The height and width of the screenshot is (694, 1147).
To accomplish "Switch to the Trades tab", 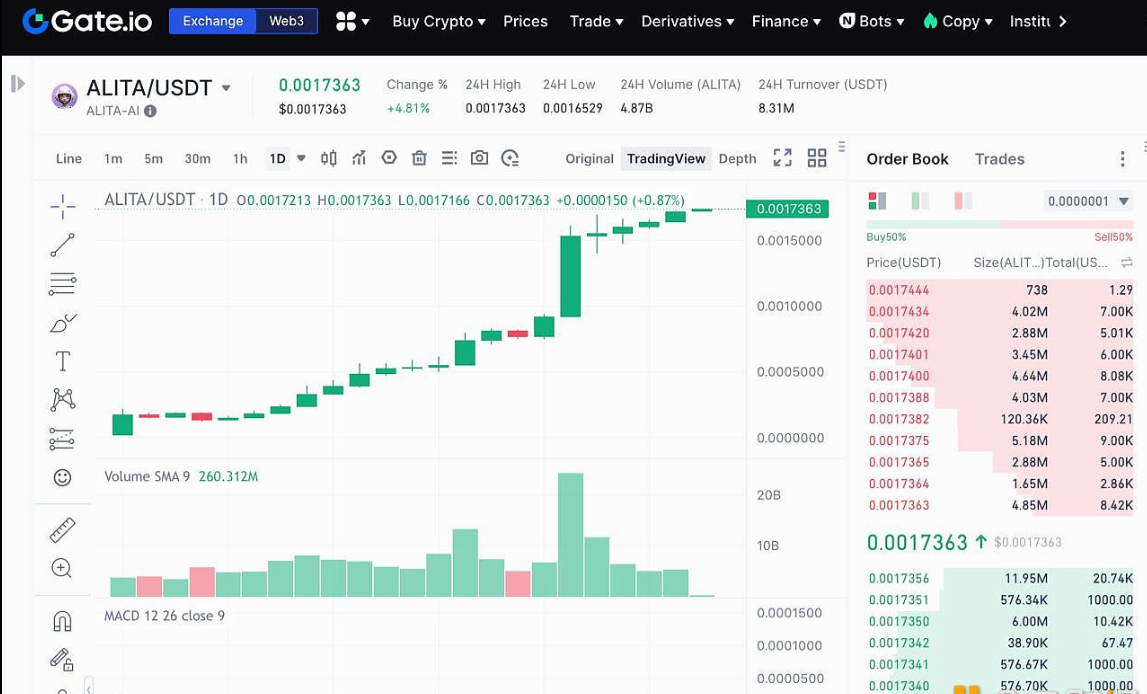I will pos(999,159).
